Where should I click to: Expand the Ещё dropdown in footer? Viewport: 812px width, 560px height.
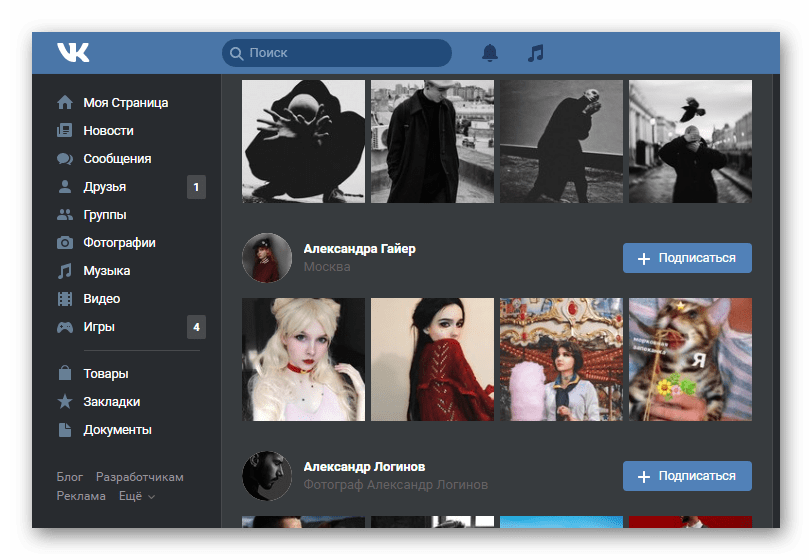pos(137,496)
